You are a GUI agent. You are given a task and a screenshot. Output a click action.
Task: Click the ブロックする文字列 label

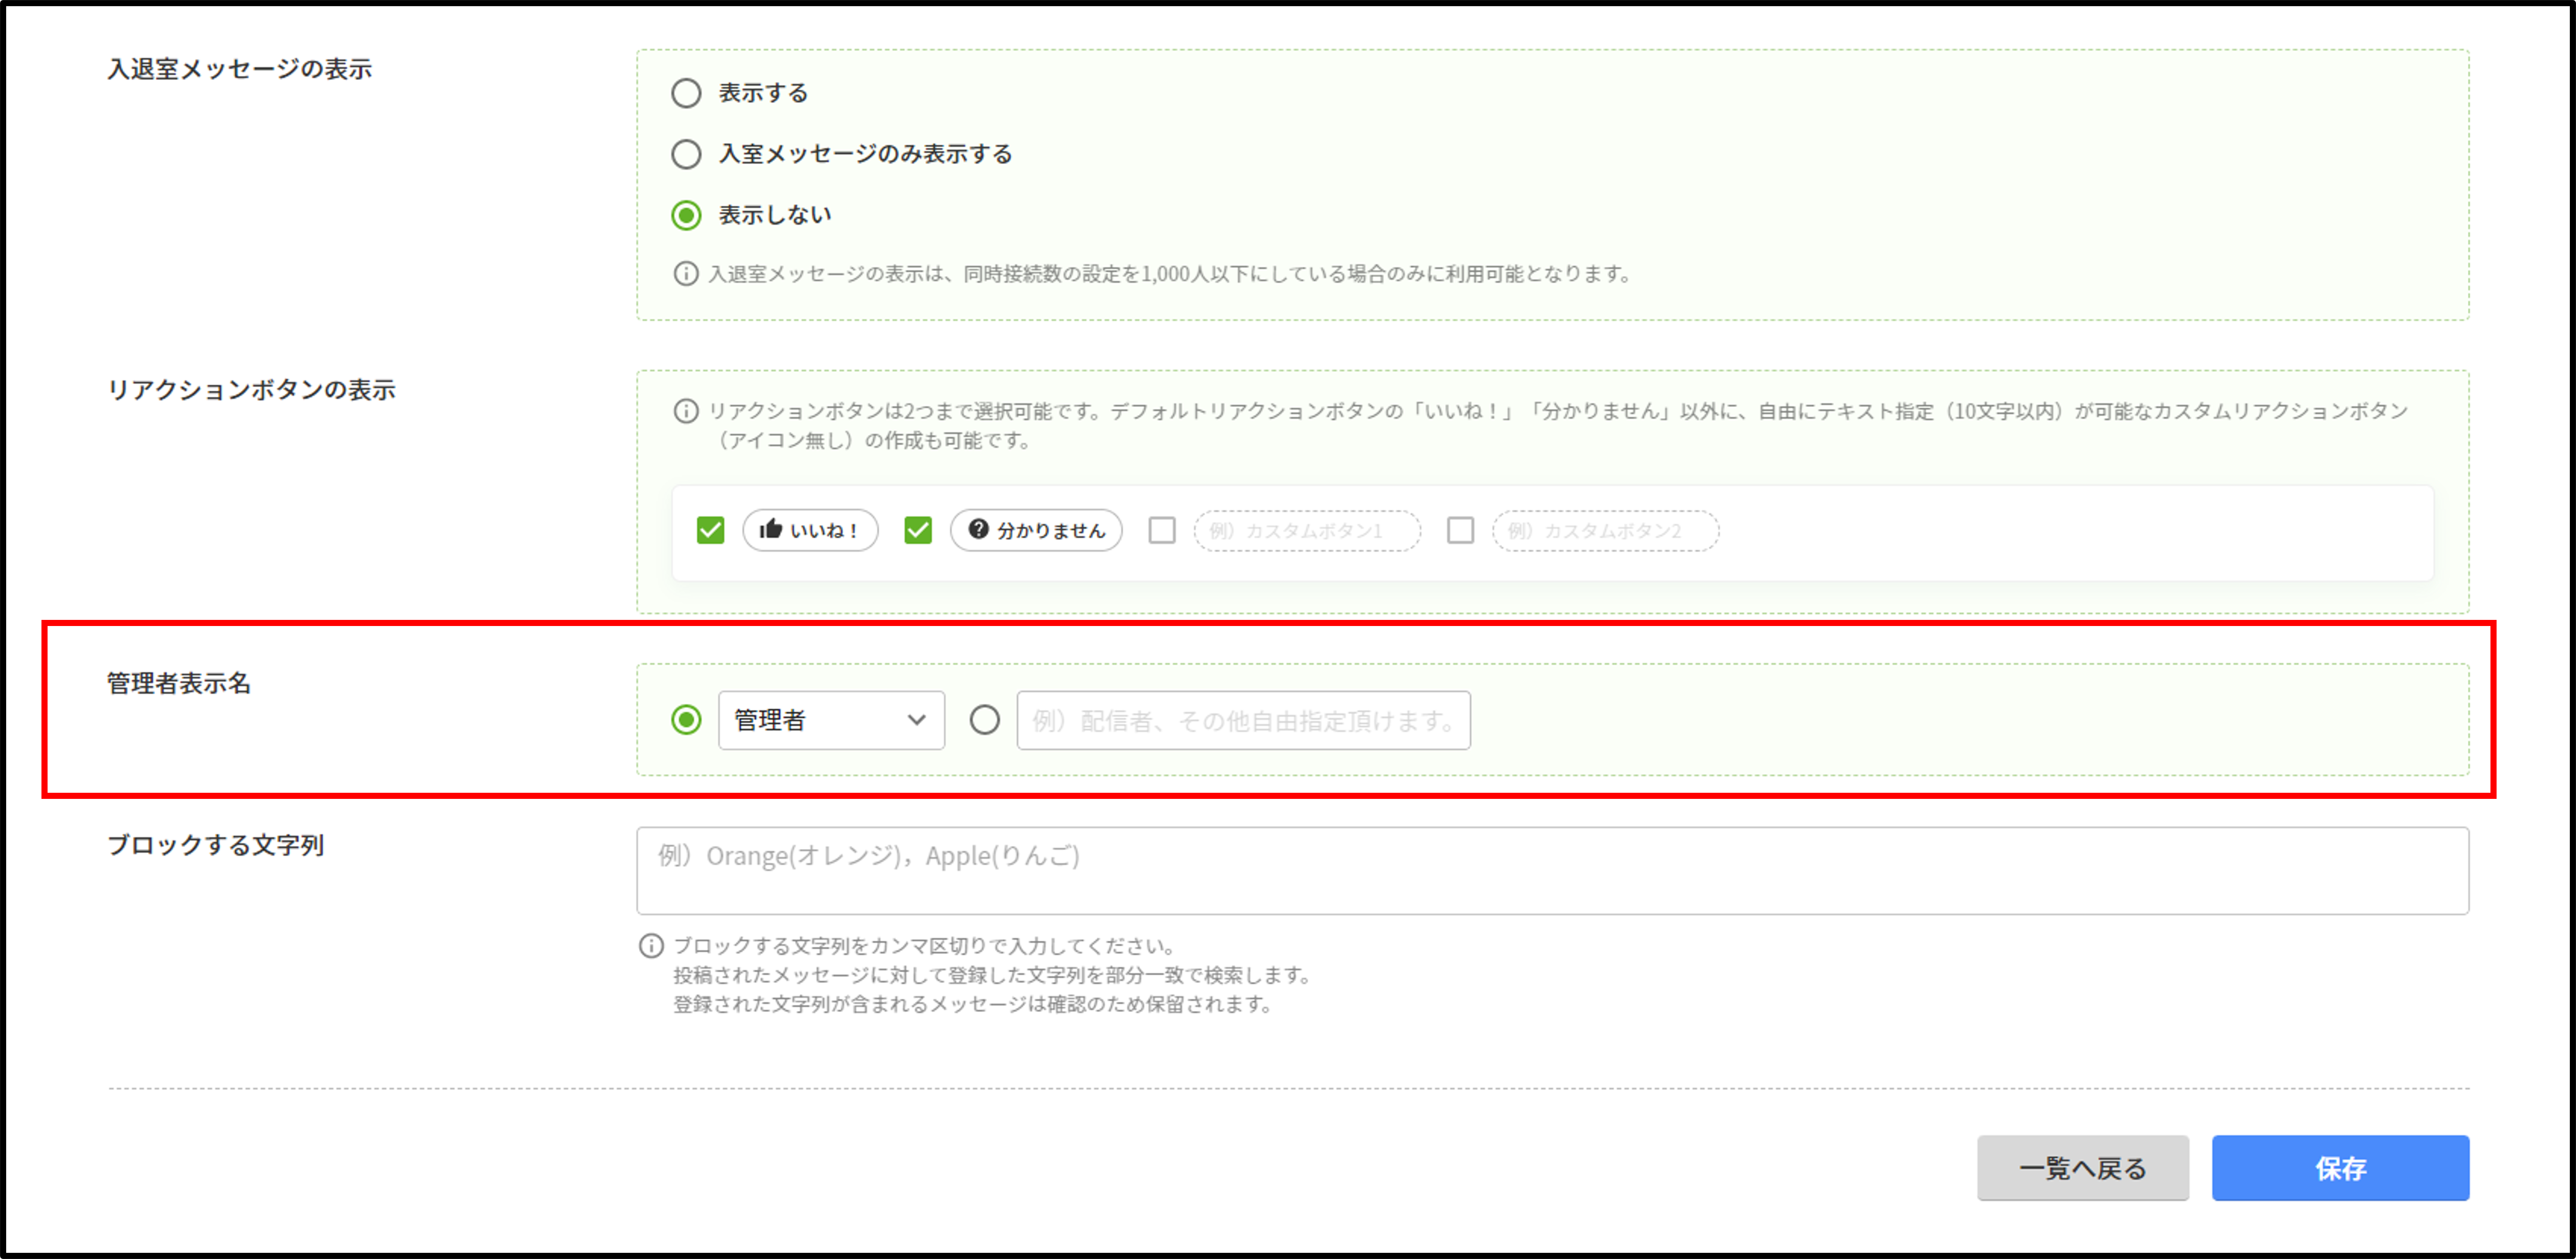tap(216, 845)
